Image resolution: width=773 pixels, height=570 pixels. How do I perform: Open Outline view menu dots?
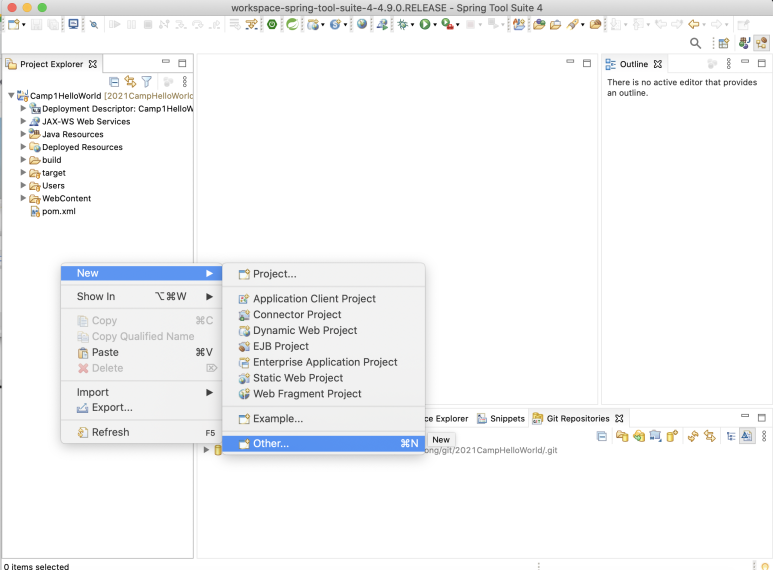click(x=729, y=64)
